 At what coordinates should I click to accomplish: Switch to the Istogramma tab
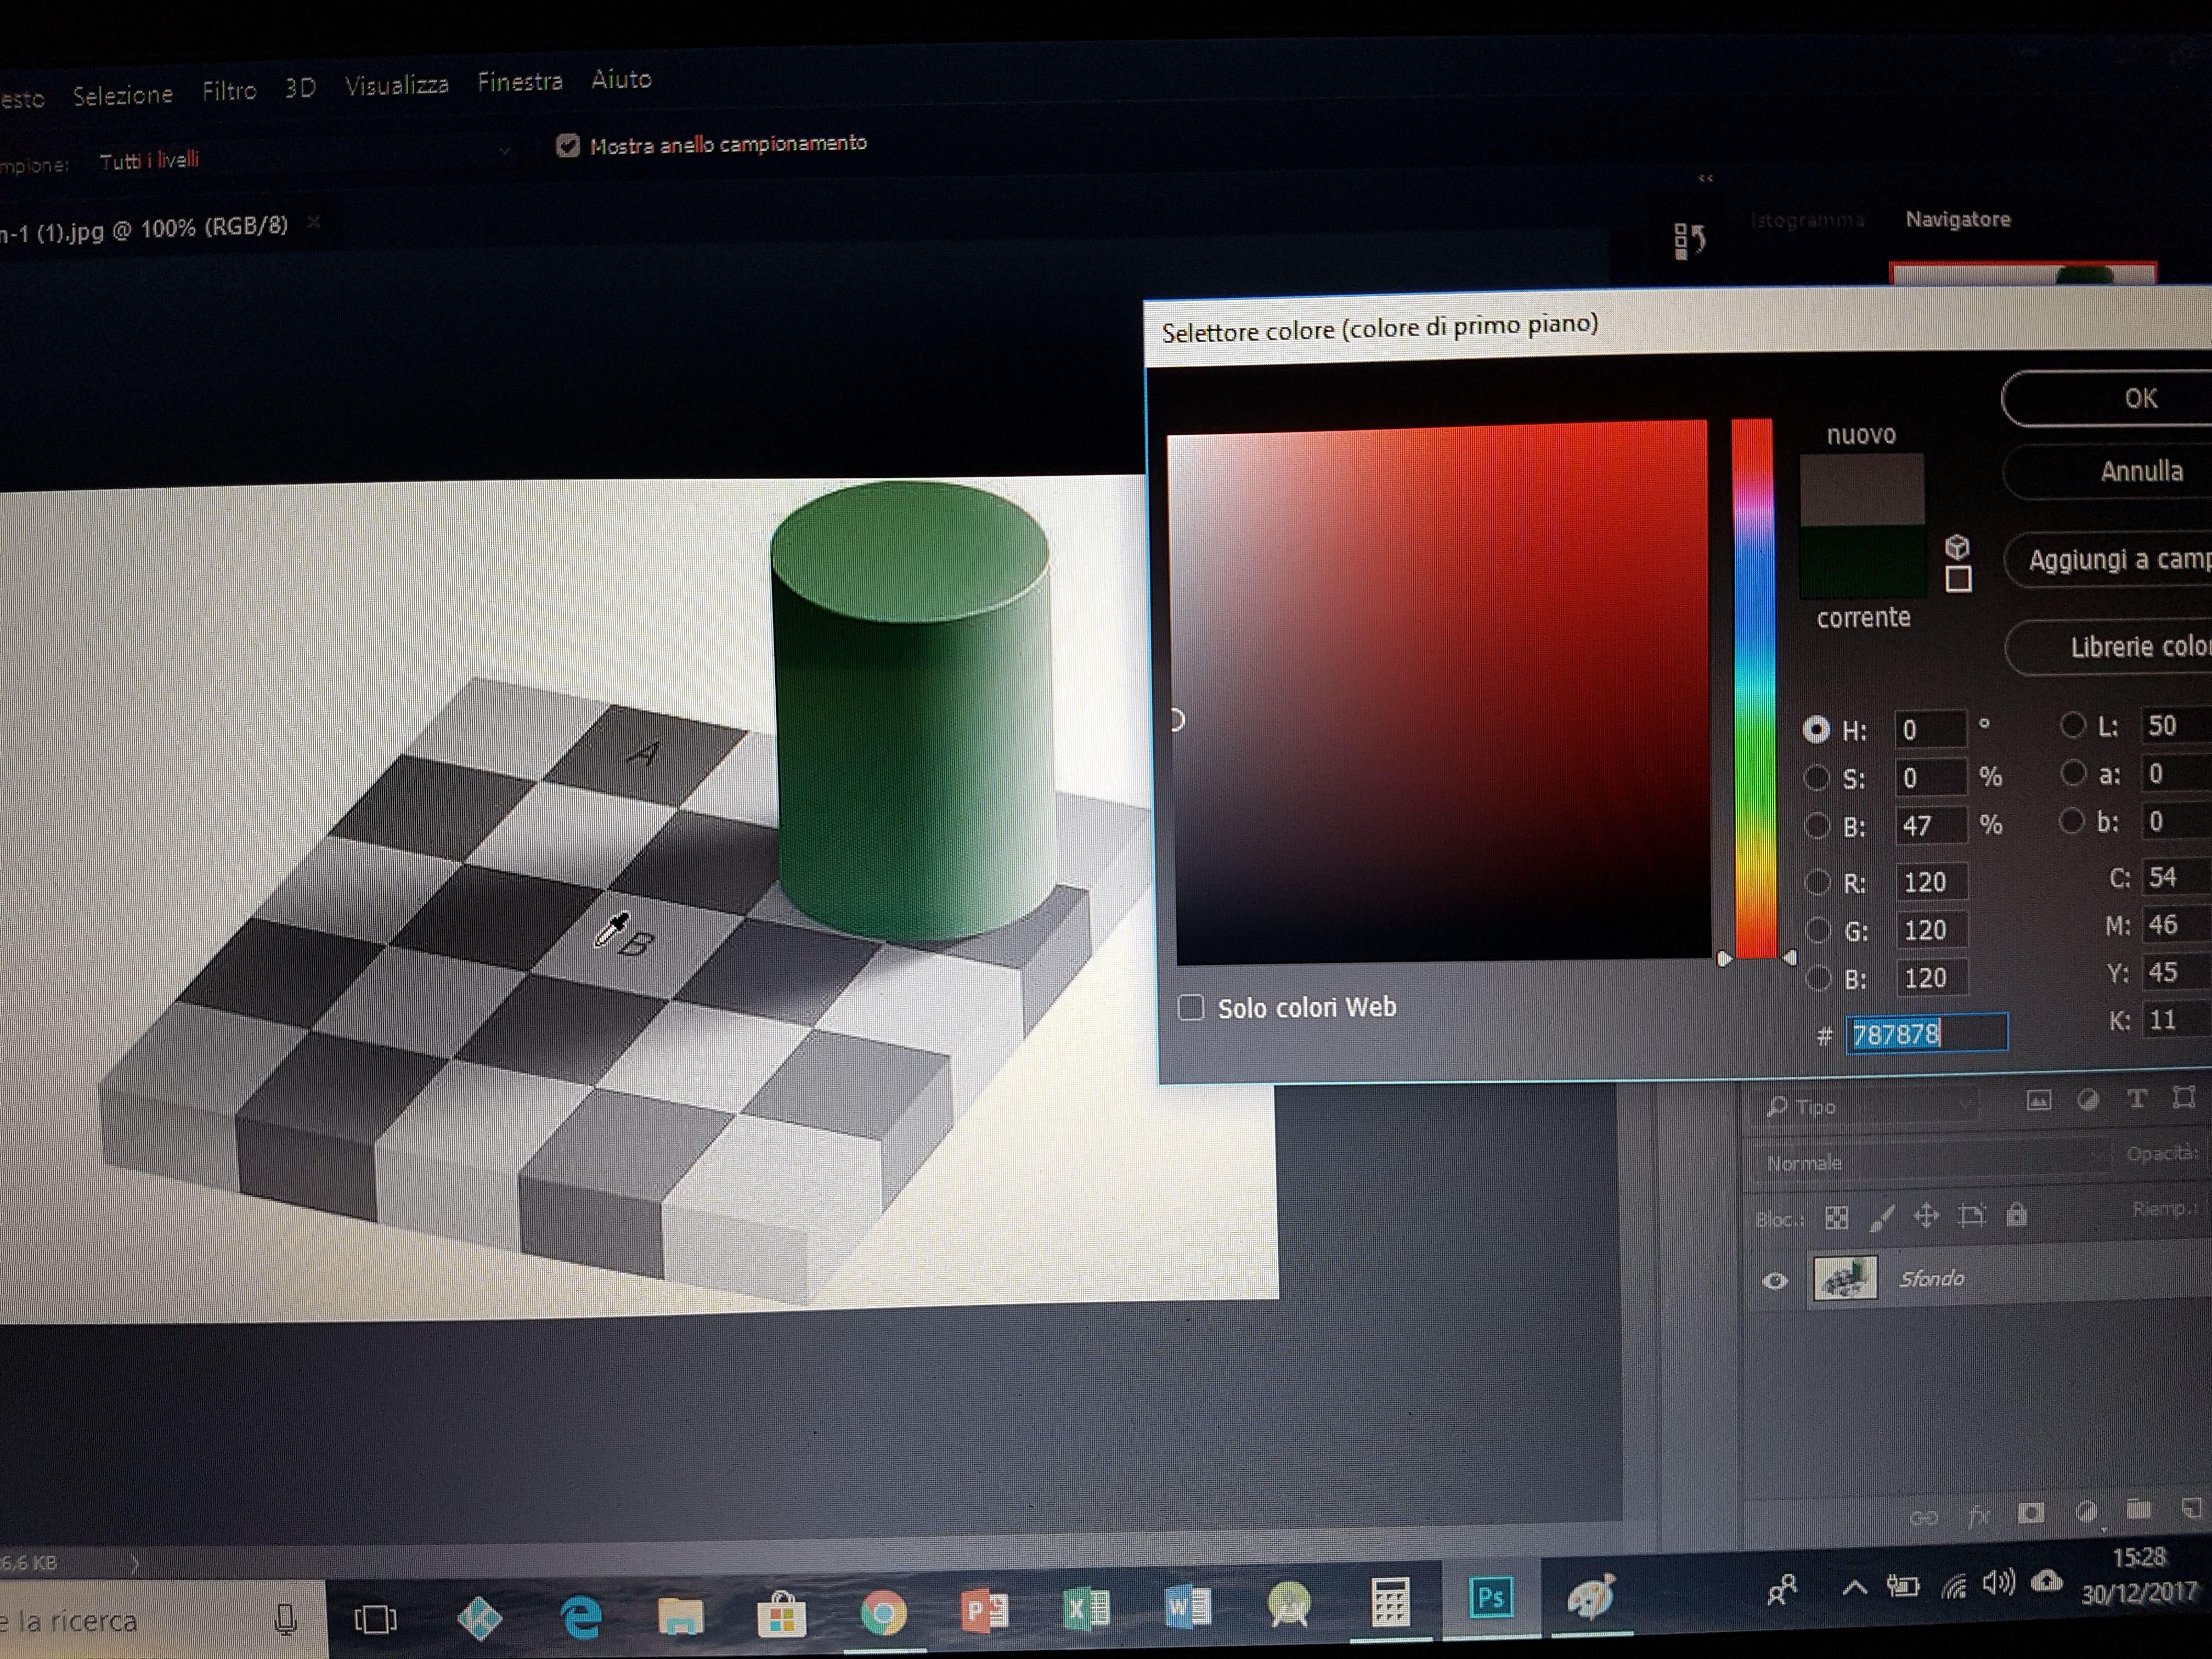[x=1807, y=220]
